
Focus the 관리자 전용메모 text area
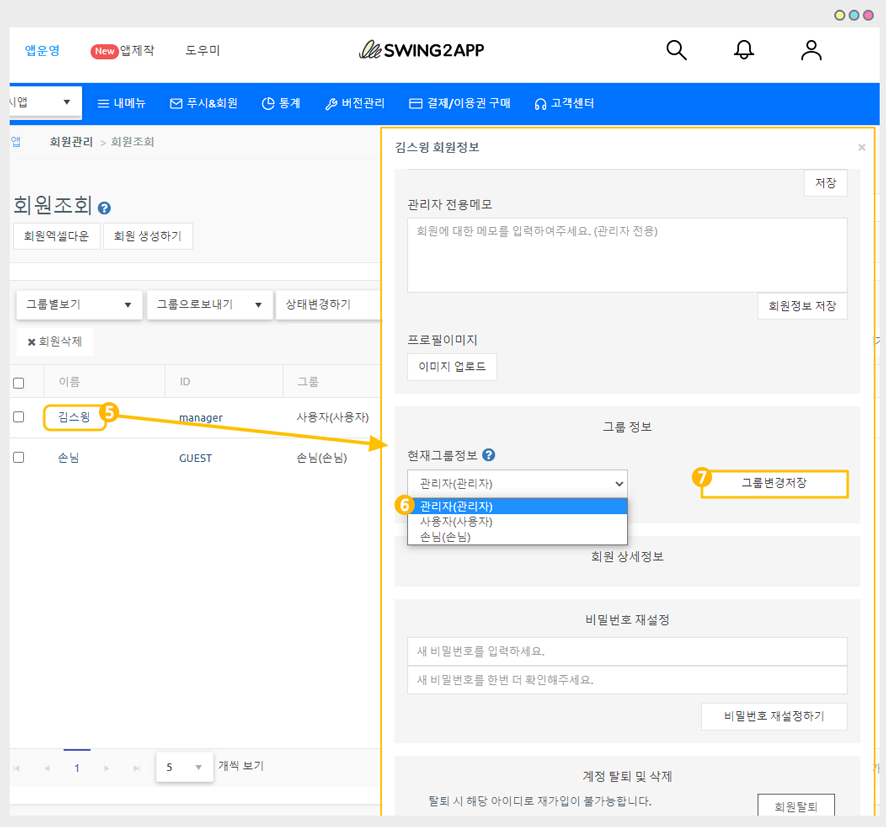click(627, 255)
